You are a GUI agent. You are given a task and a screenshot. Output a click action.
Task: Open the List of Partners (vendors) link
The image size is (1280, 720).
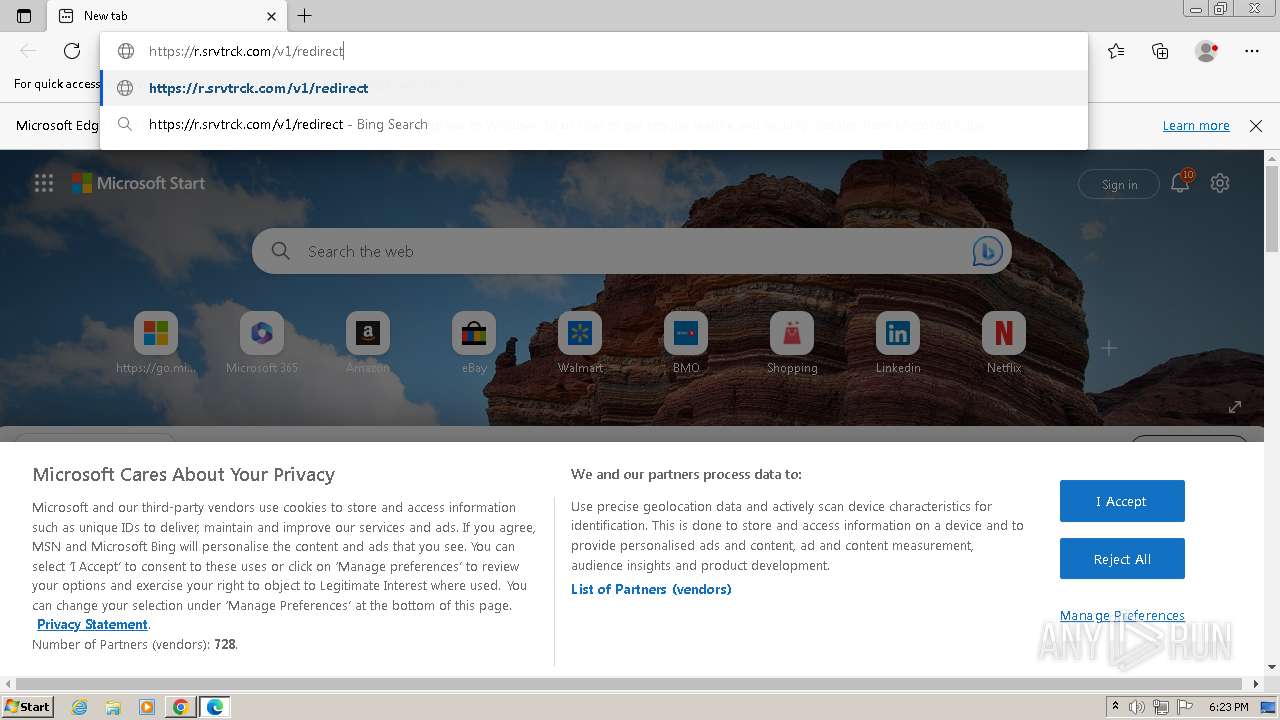point(651,589)
